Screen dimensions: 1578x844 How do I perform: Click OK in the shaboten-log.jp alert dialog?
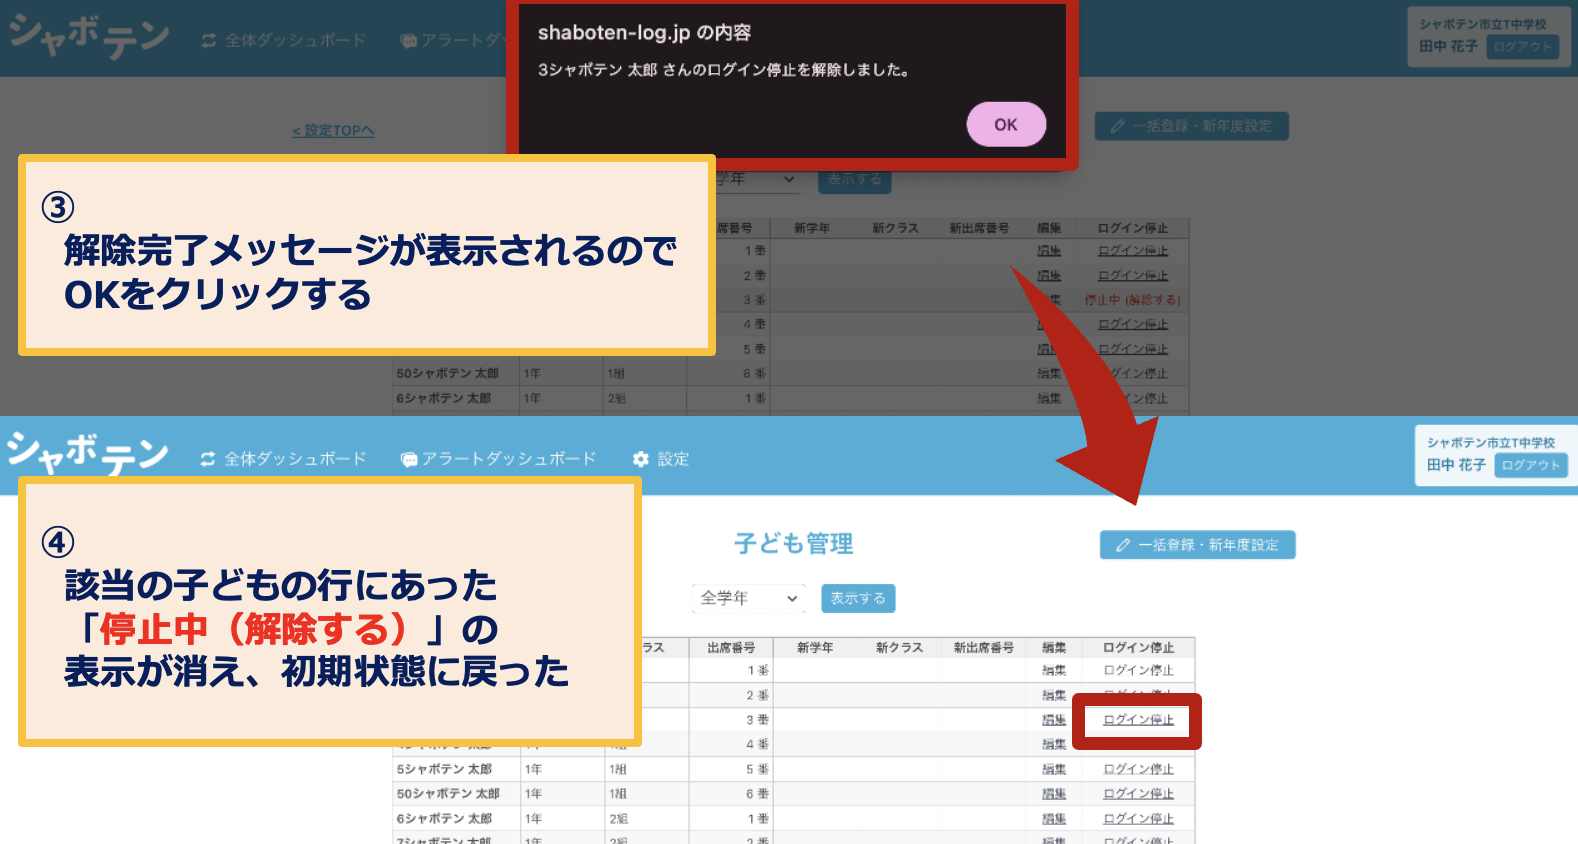pyautogui.click(x=1006, y=124)
